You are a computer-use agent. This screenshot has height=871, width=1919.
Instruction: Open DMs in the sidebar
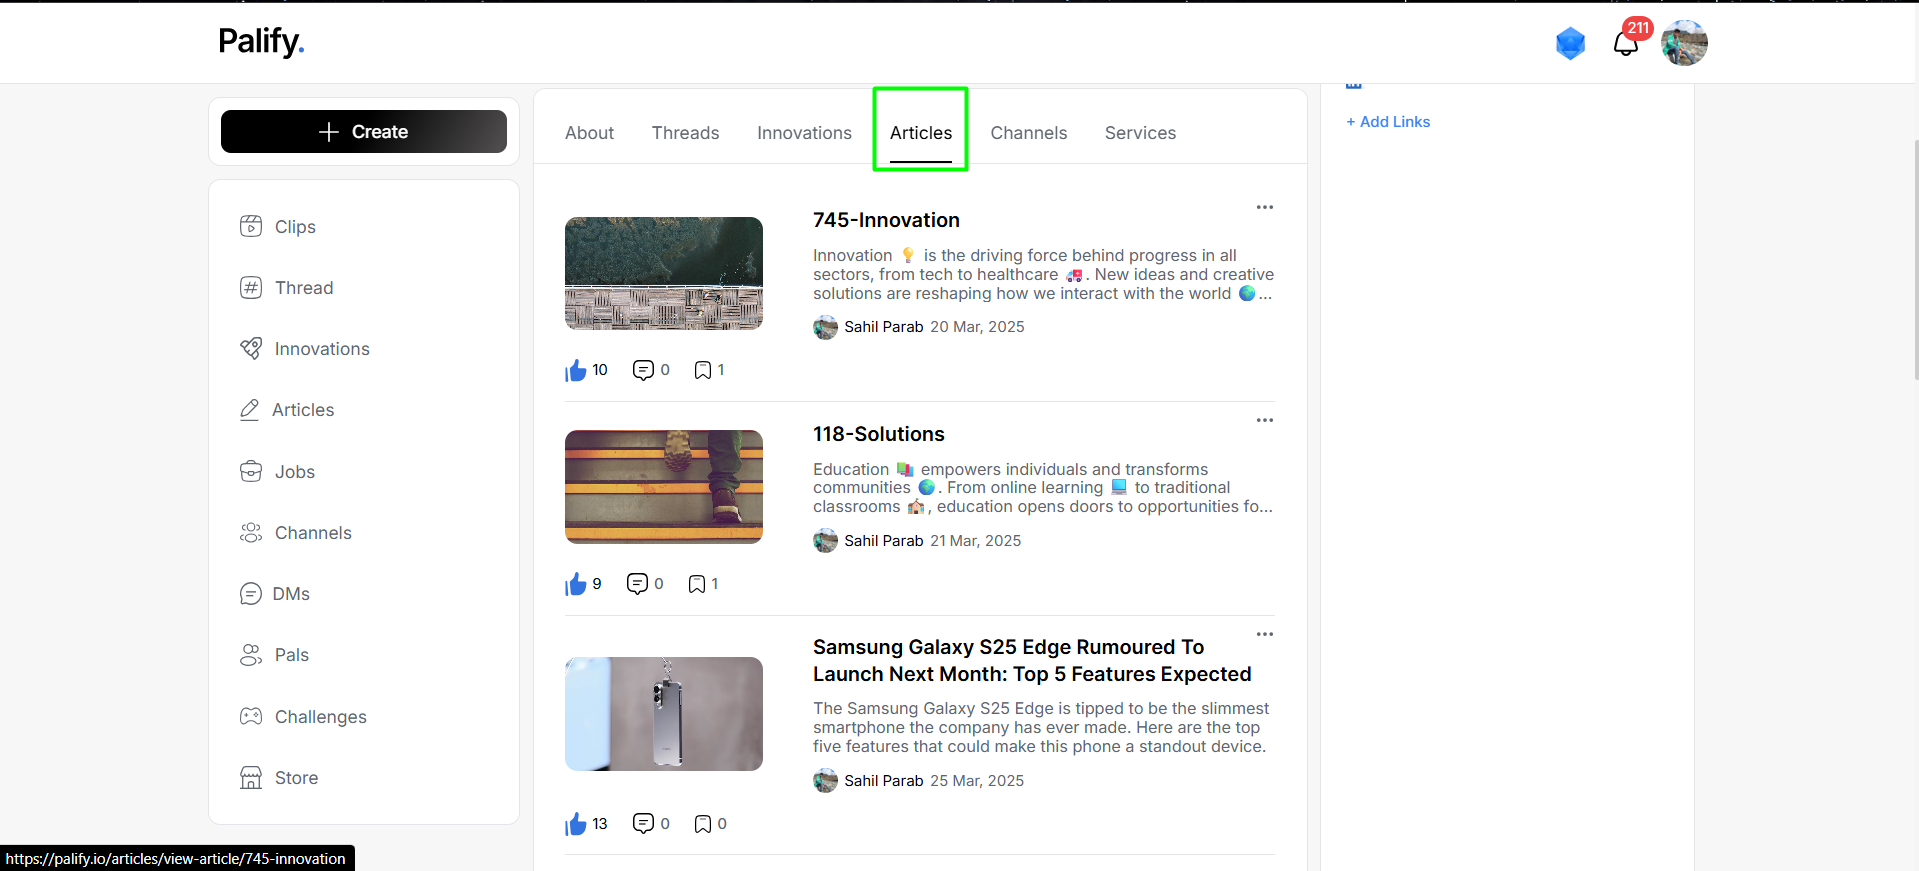point(275,594)
